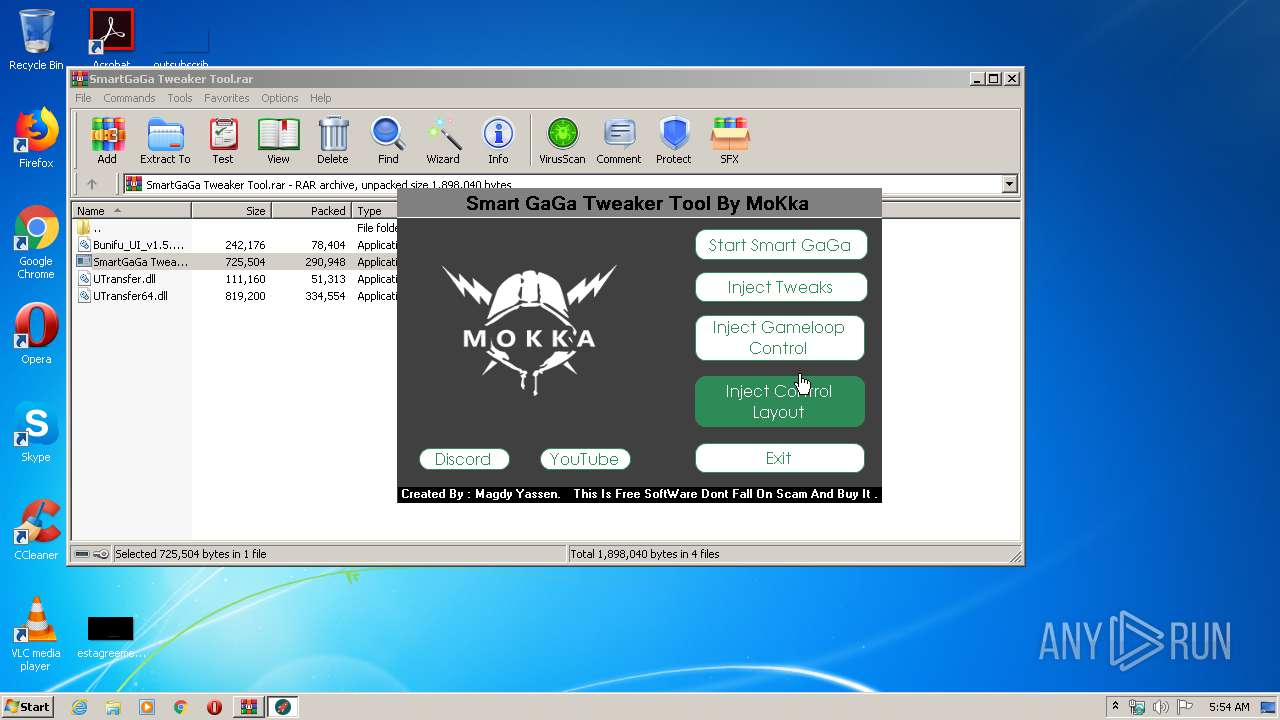Click the Acrobat desktop shortcut
Viewport: 1280px width, 720px height.
pyautogui.click(x=111, y=40)
